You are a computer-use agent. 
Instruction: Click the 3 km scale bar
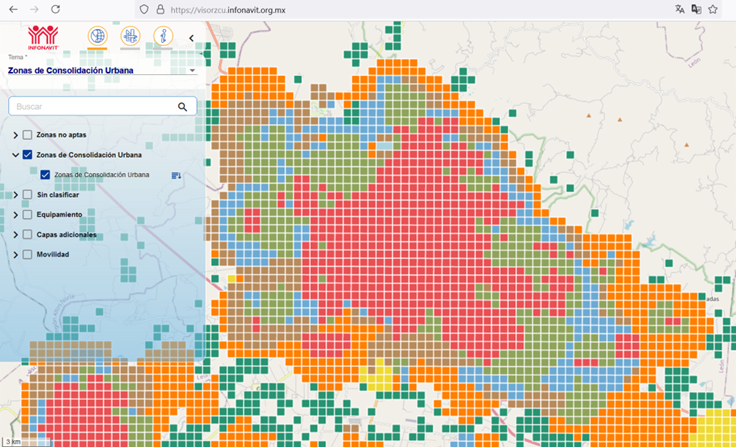pyautogui.click(x=26, y=441)
